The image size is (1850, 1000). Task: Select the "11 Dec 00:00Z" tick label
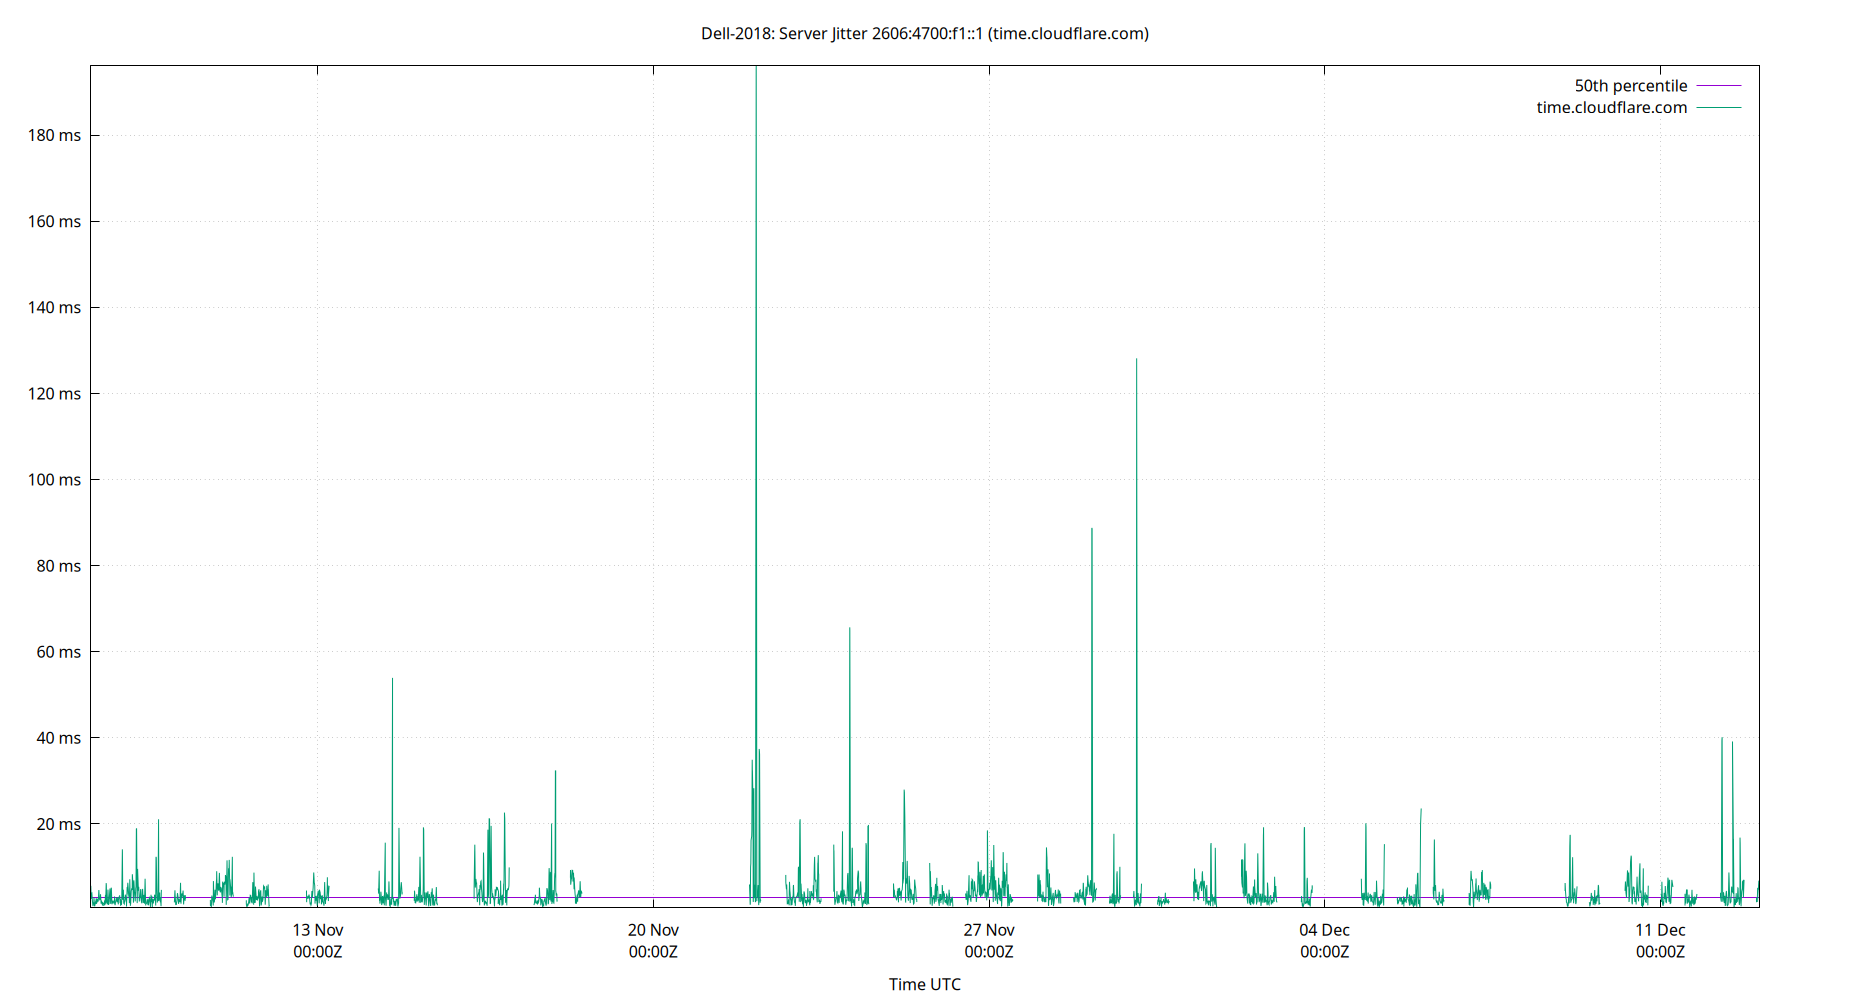click(x=1661, y=941)
